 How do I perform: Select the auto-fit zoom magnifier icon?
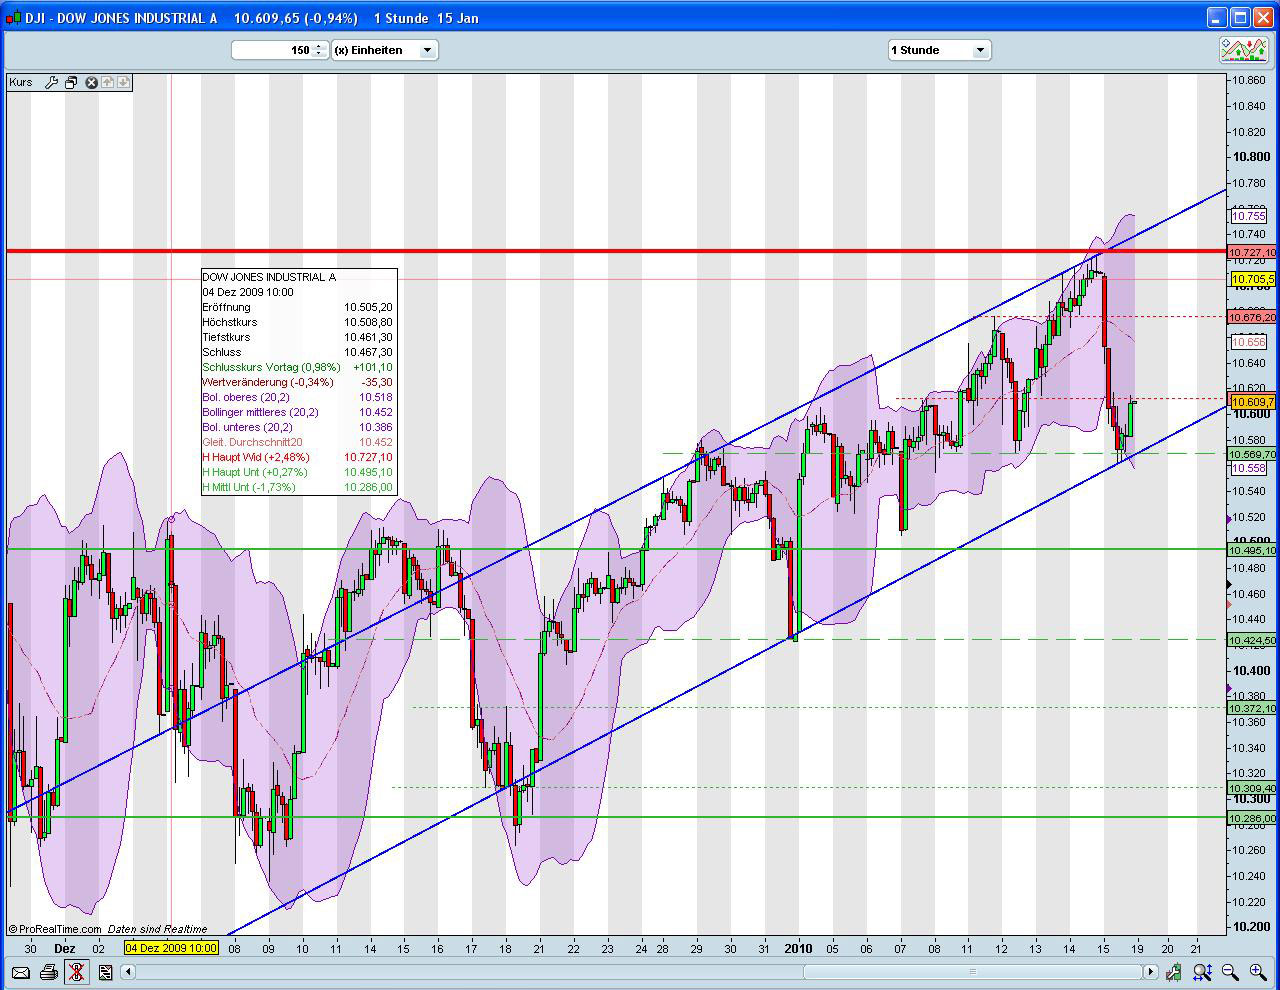click(x=1203, y=972)
